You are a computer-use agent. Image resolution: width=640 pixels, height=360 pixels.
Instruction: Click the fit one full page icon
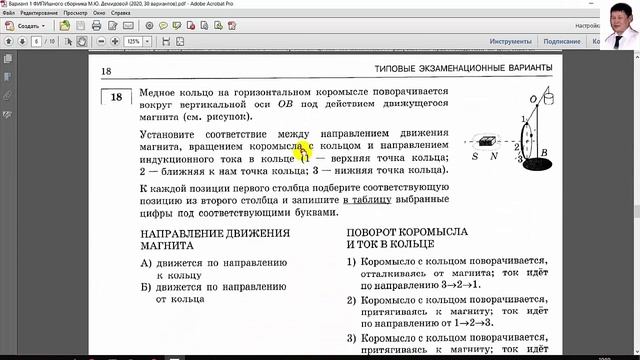tap(180, 41)
